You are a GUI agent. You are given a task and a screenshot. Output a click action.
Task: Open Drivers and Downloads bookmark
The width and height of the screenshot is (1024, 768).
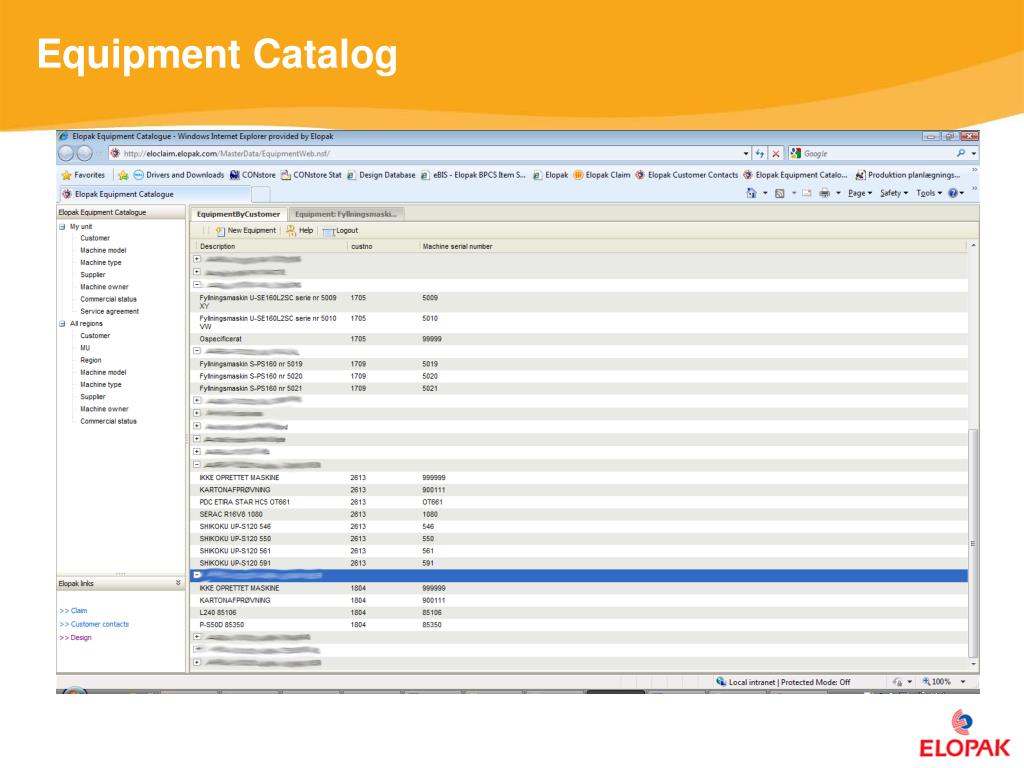click(x=178, y=175)
